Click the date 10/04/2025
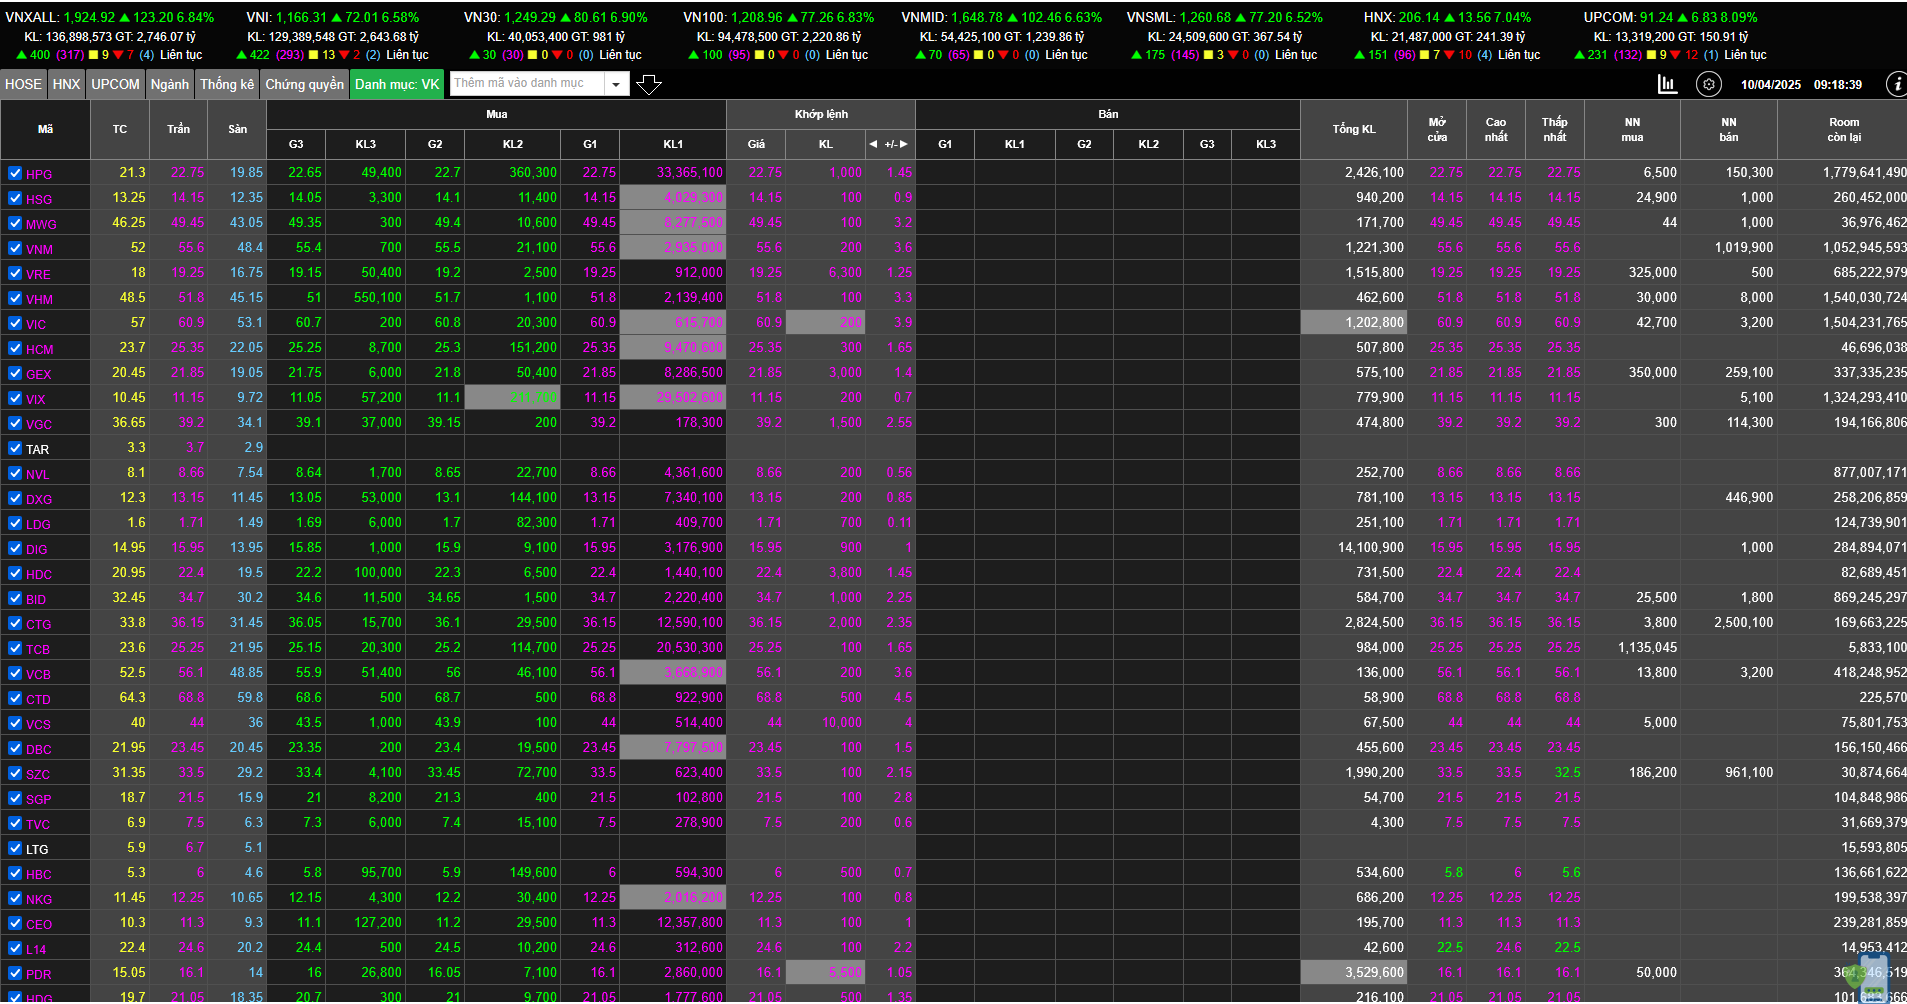This screenshot has width=1907, height=1004. pyautogui.click(x=1771, y=85)
